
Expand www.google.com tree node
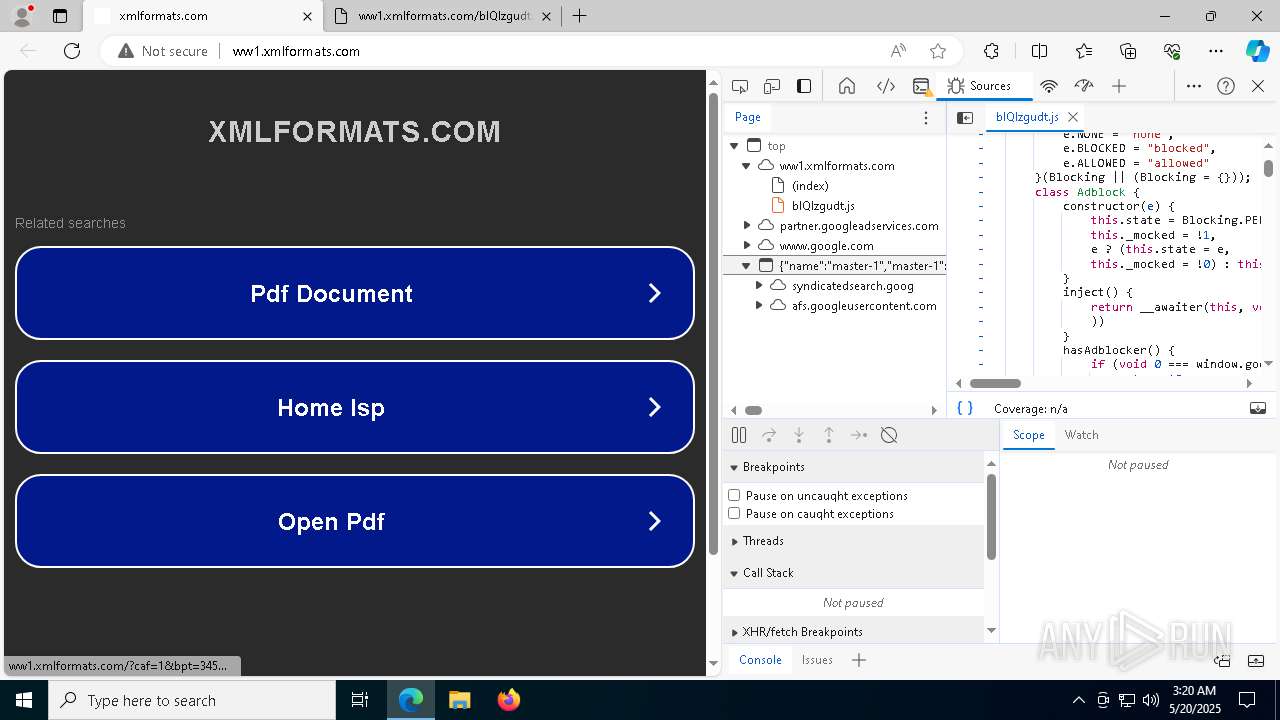(x=746, y=246)
